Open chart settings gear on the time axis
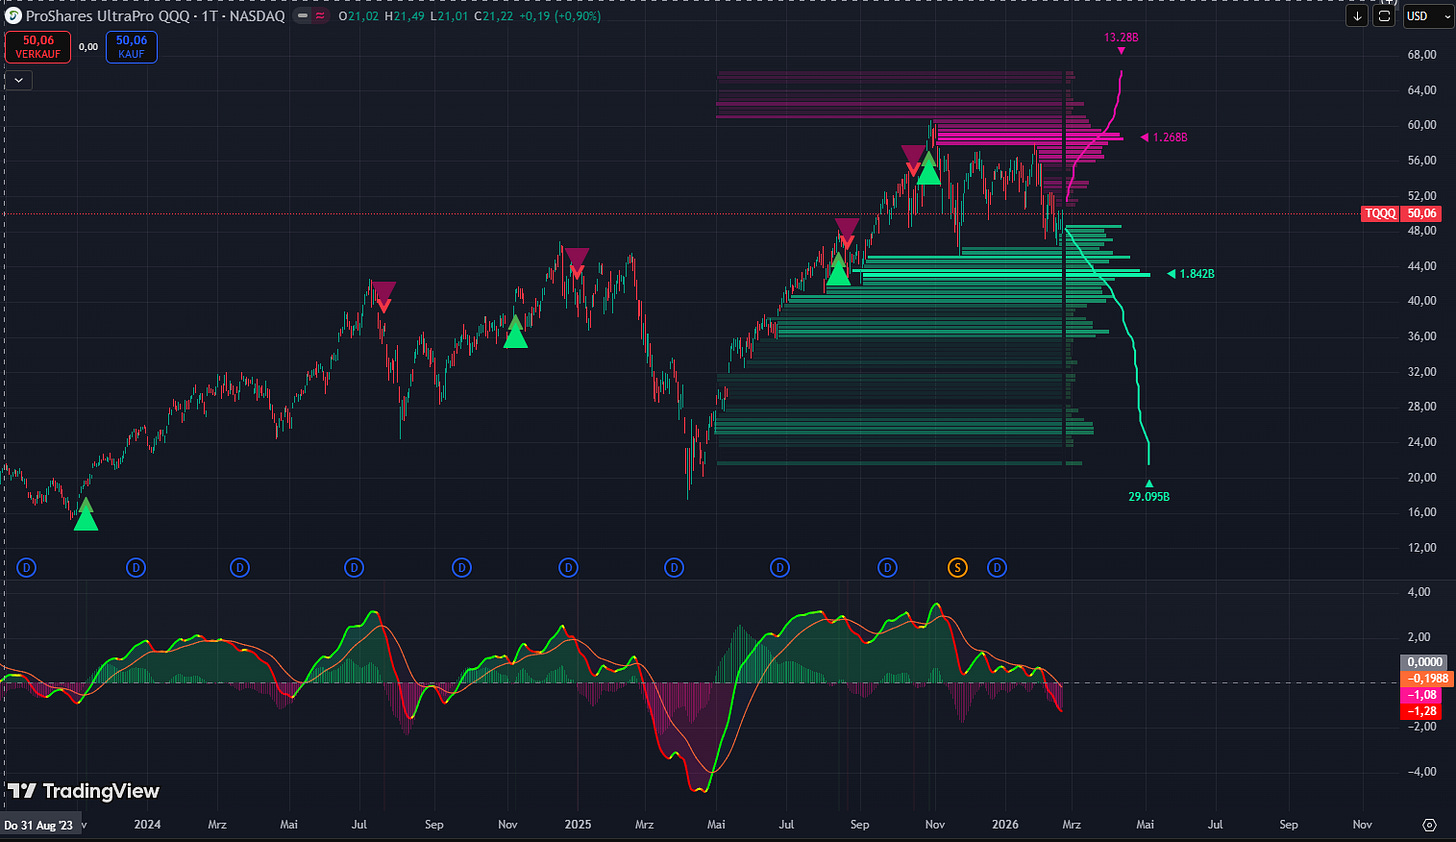Viewport: 1456px width, 842px height. point(1429,825)
